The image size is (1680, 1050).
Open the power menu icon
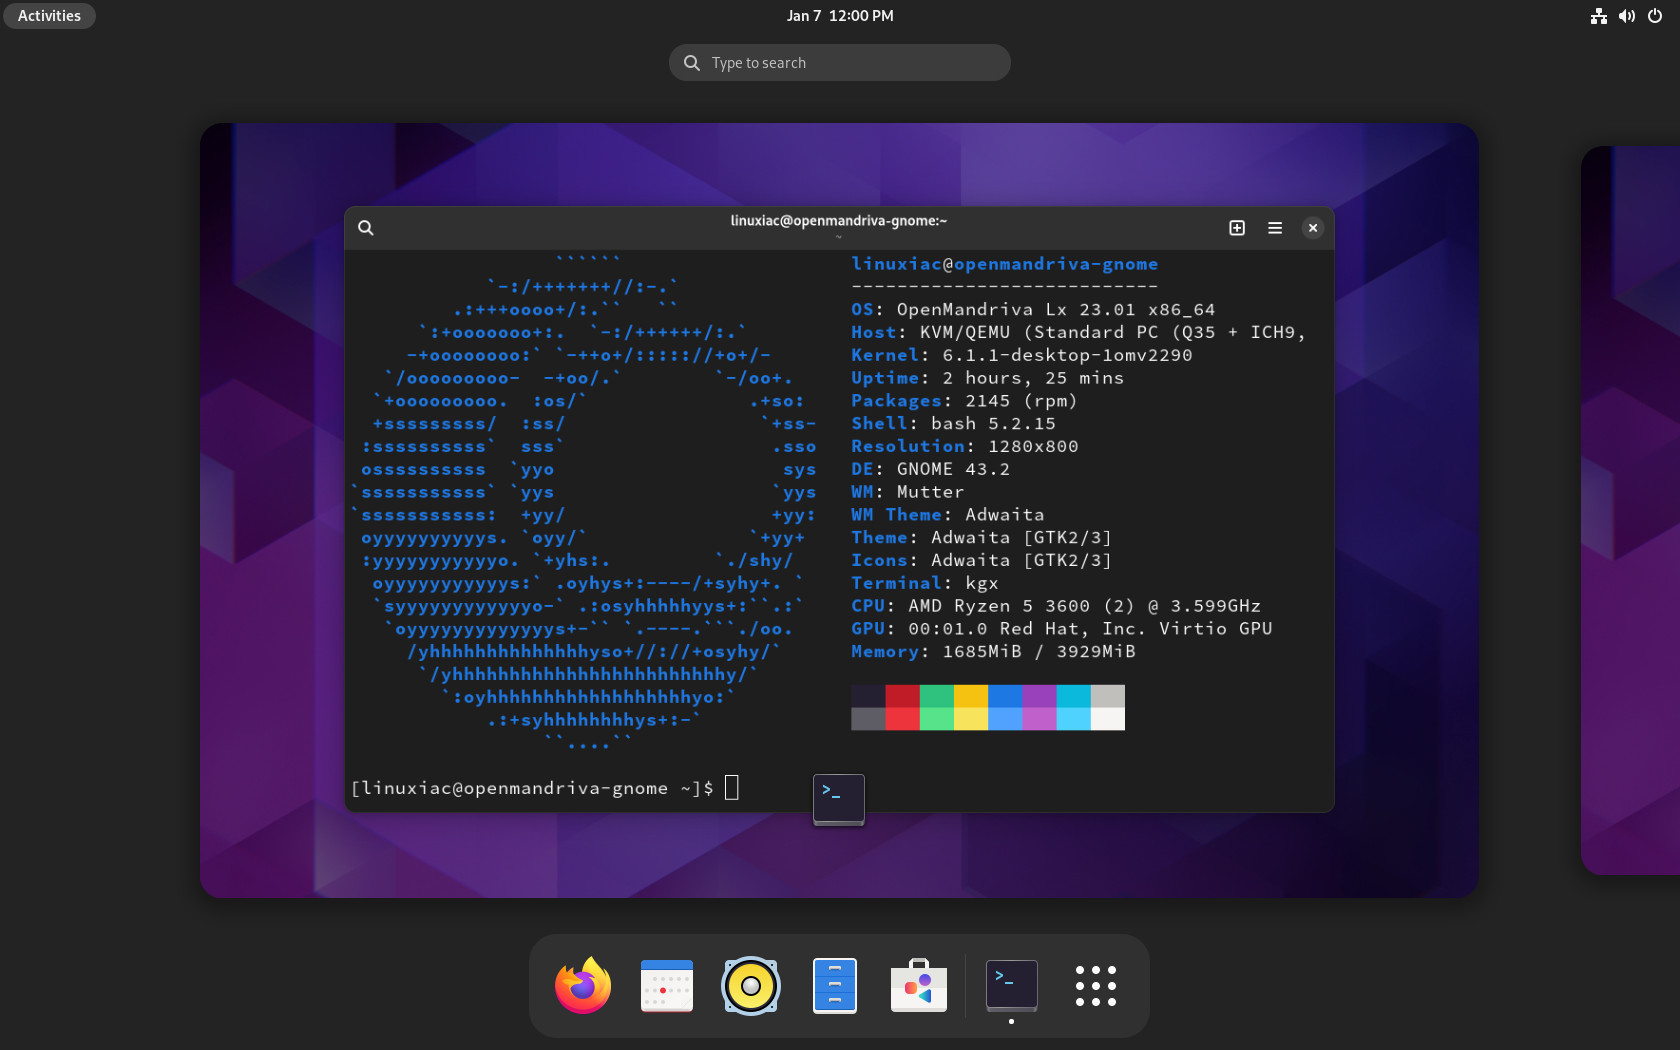pos(1655,16)
